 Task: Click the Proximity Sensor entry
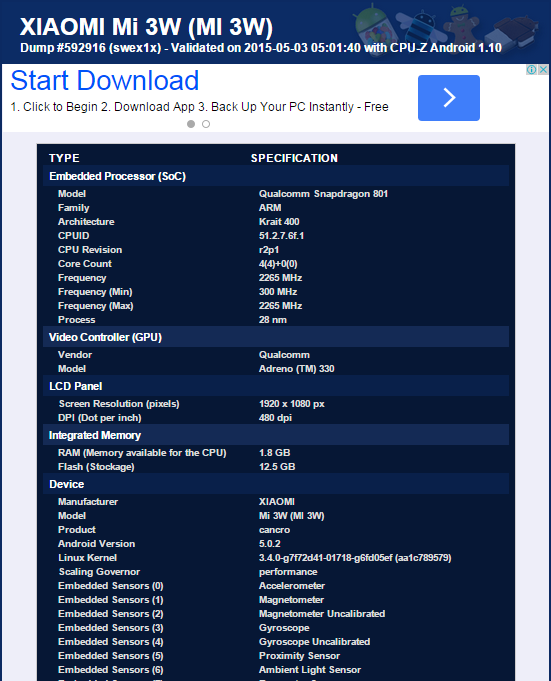299,656
